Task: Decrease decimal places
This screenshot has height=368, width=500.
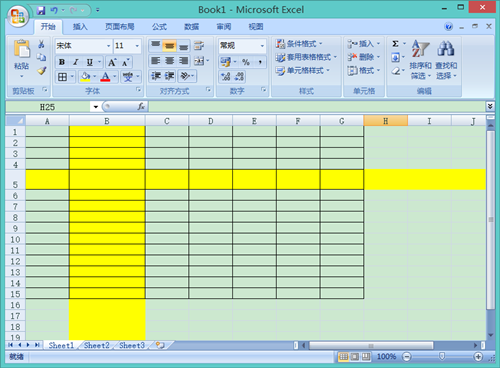Action: click(239, 76)
